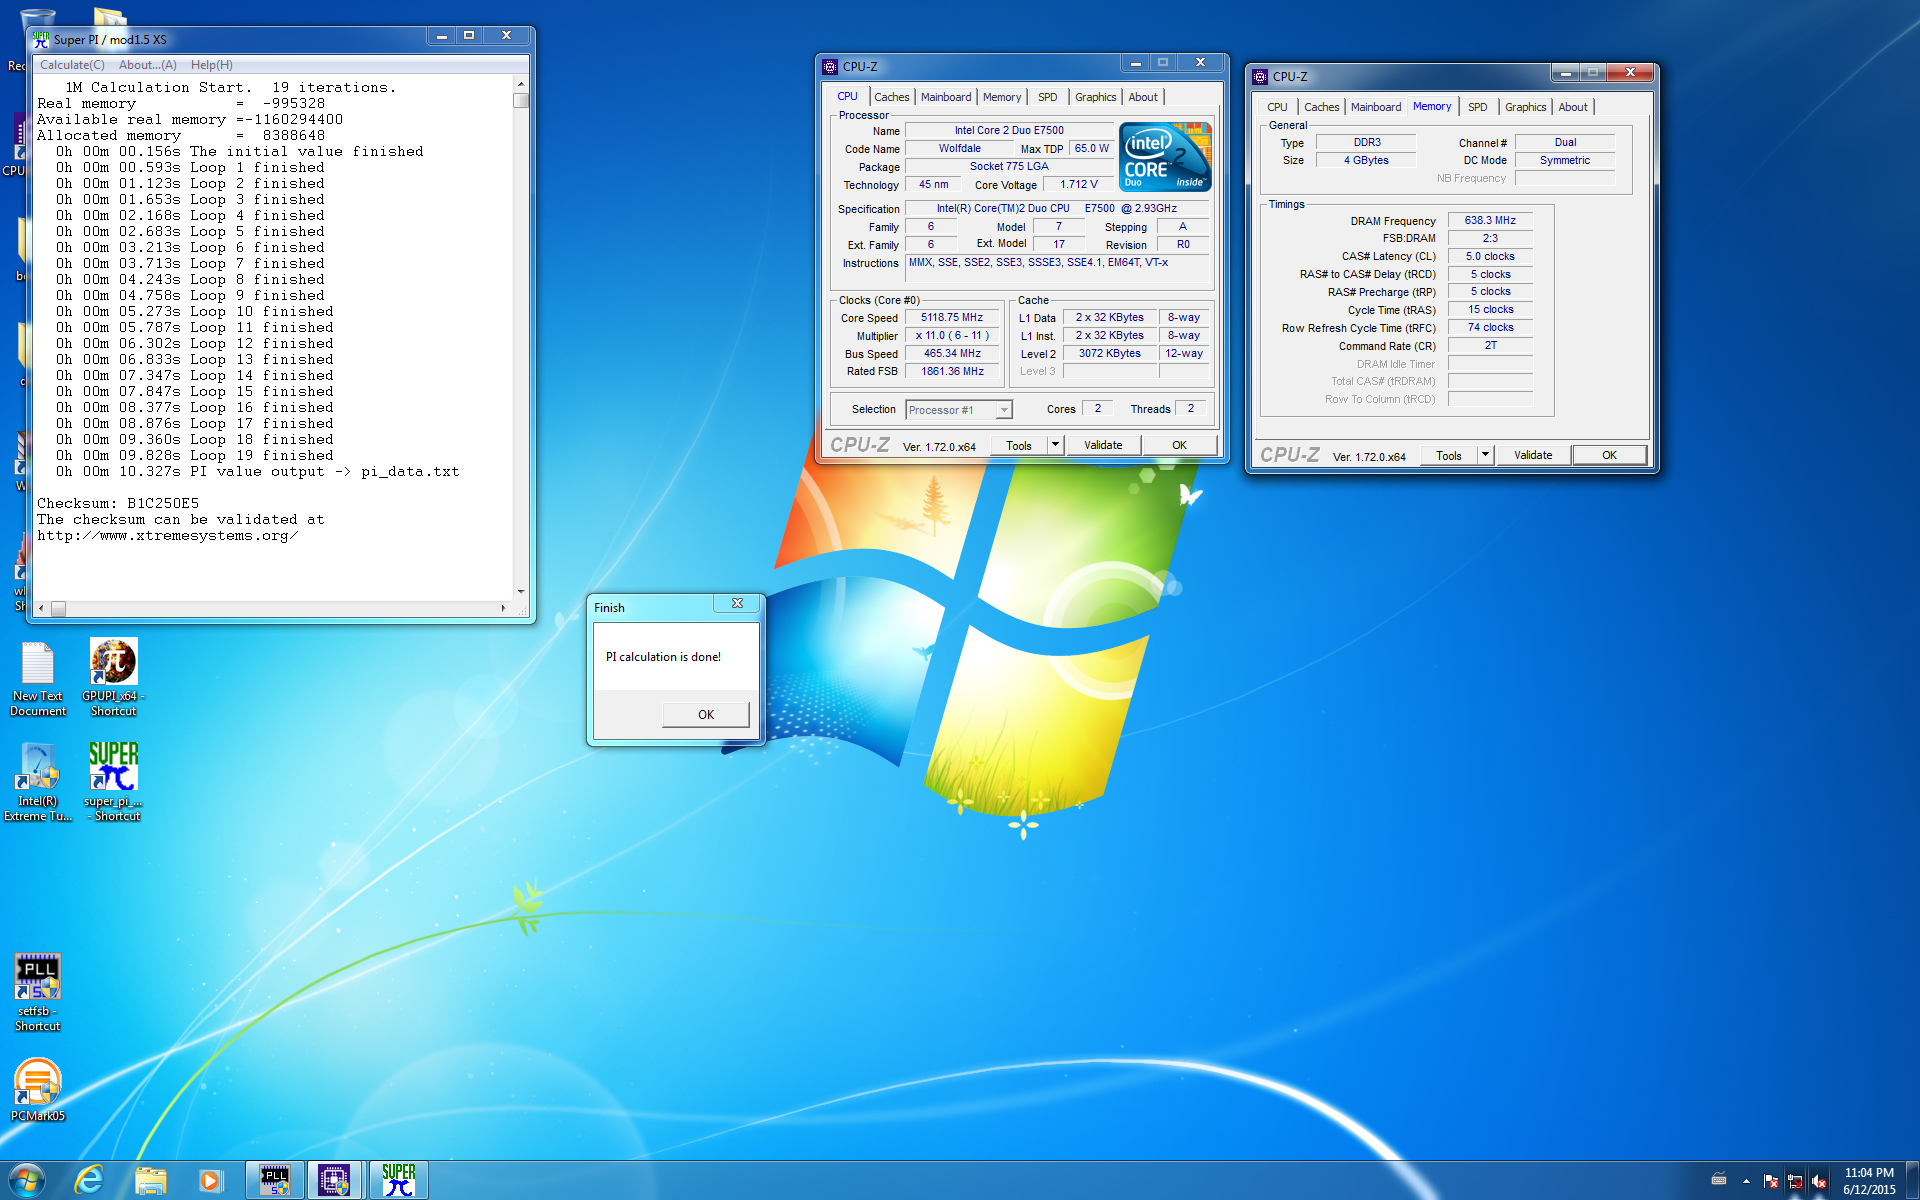Image resolution: width=1920 pixels, height=1200 pixels.
Task: Click network tray icon
Action: point(1795,1181)
